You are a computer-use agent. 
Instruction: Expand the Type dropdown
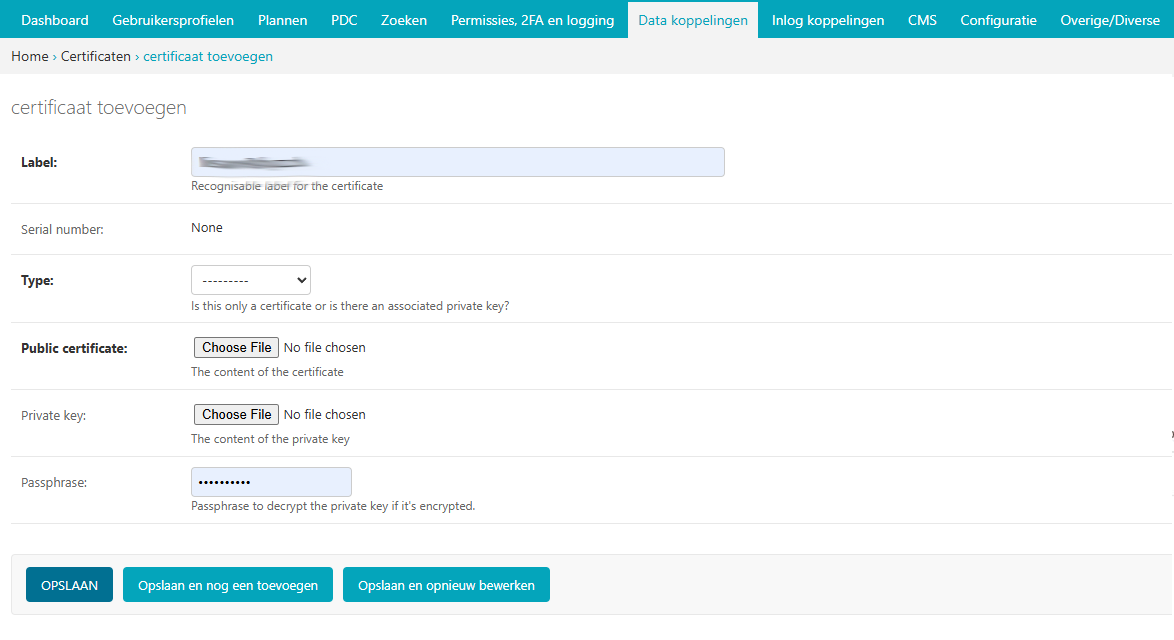click(250, 280)
